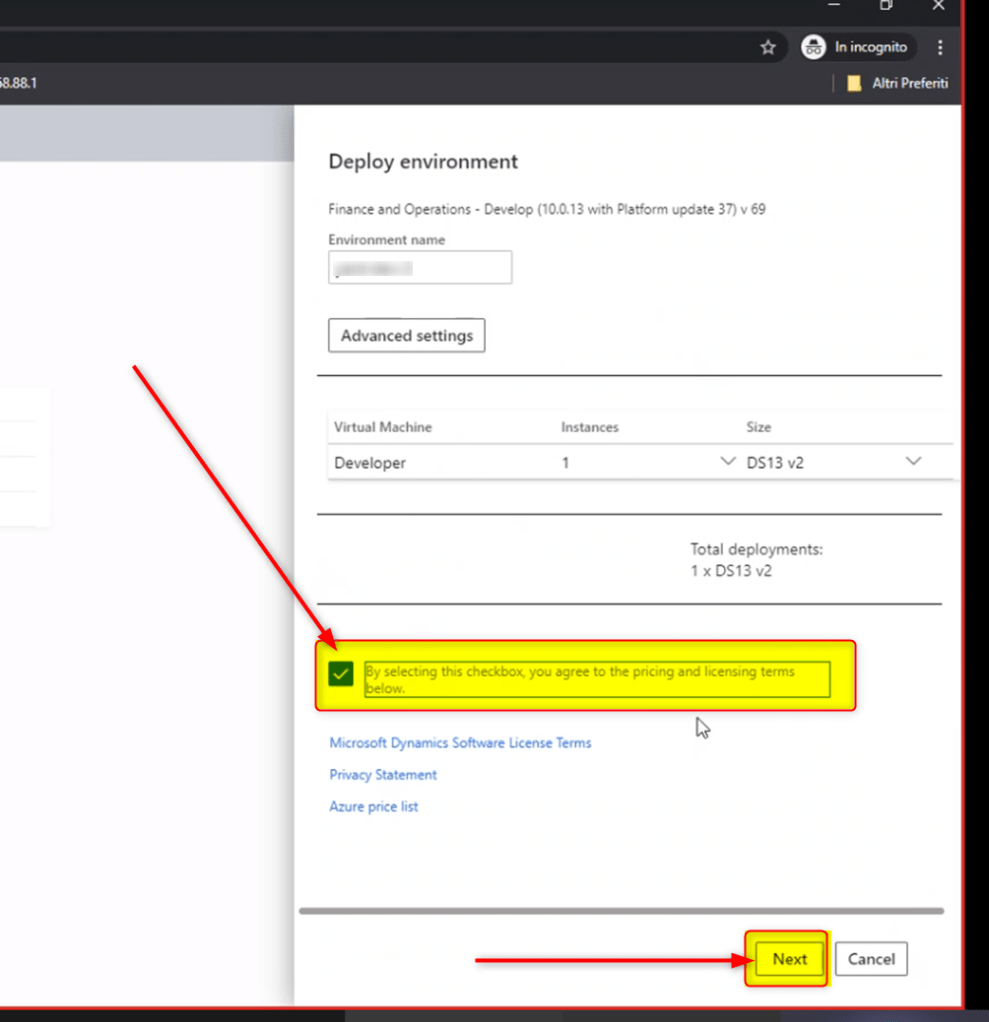
Task: Open the Altri Preferiti bookmarks folder
Action: pyautogui.click(x=897, y=83)
